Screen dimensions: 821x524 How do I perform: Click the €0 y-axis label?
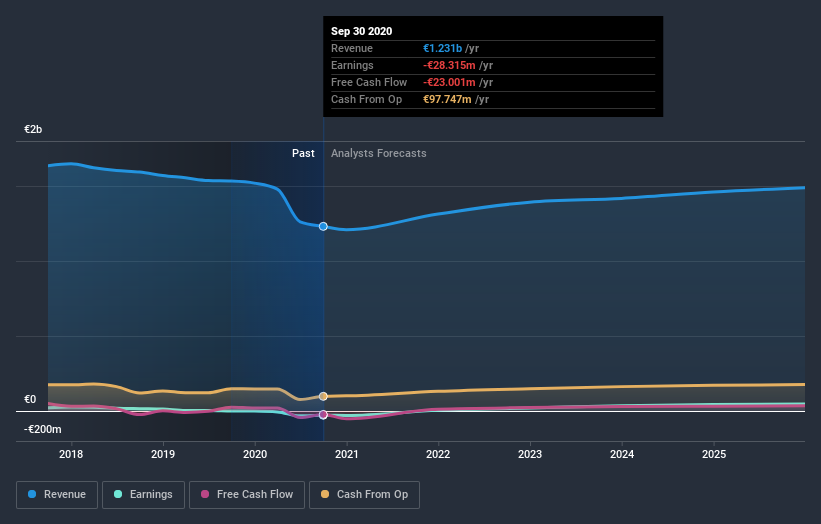[30, 399]
